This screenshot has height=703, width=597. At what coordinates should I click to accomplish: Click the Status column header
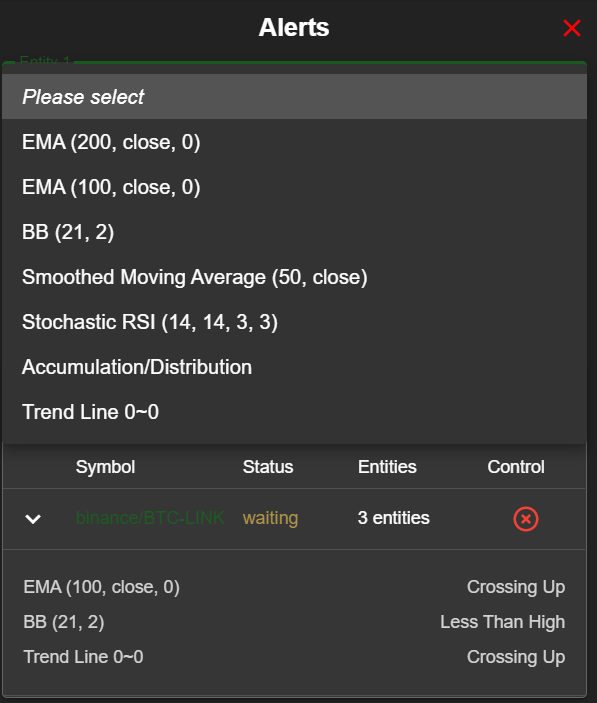click(268, 467)
